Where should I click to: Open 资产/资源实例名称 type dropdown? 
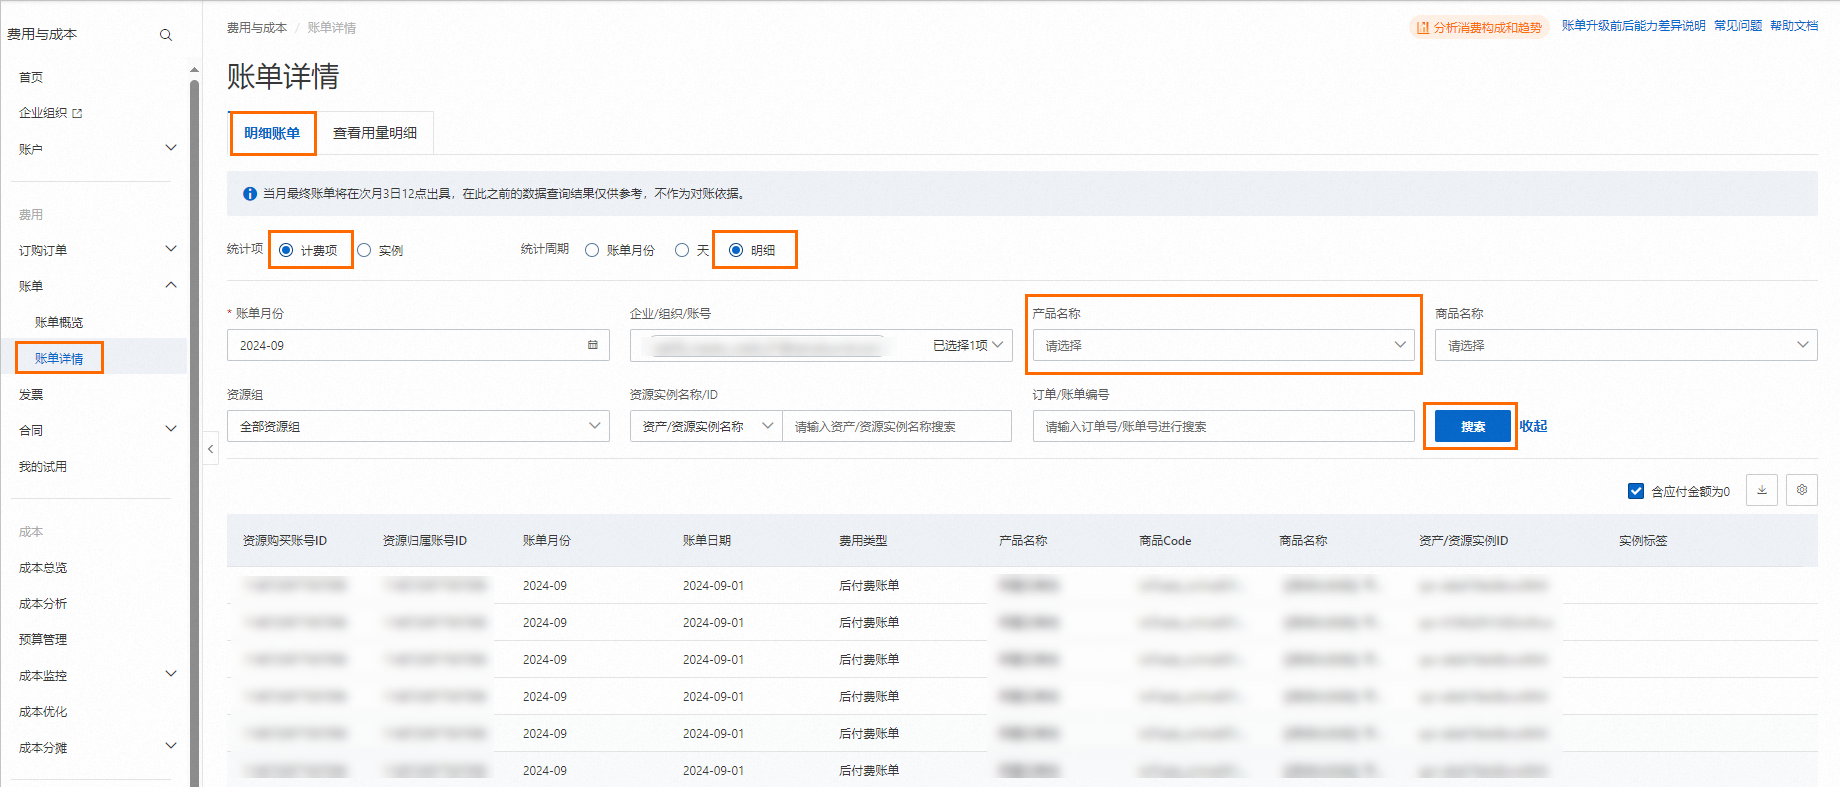tap(706, 426)
